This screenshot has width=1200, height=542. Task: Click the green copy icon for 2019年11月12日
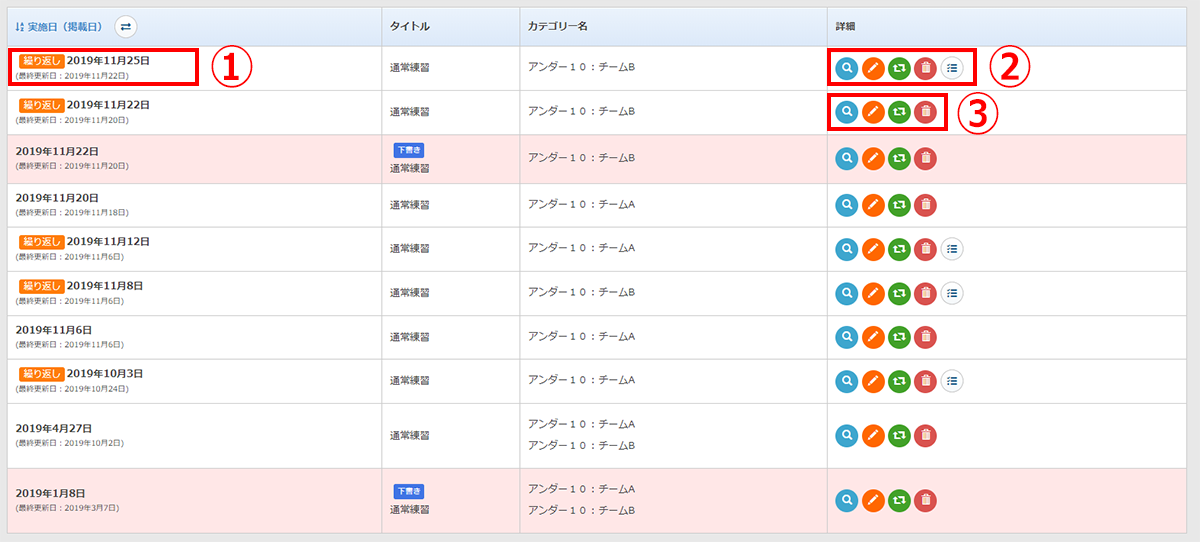tap(899, 248)
